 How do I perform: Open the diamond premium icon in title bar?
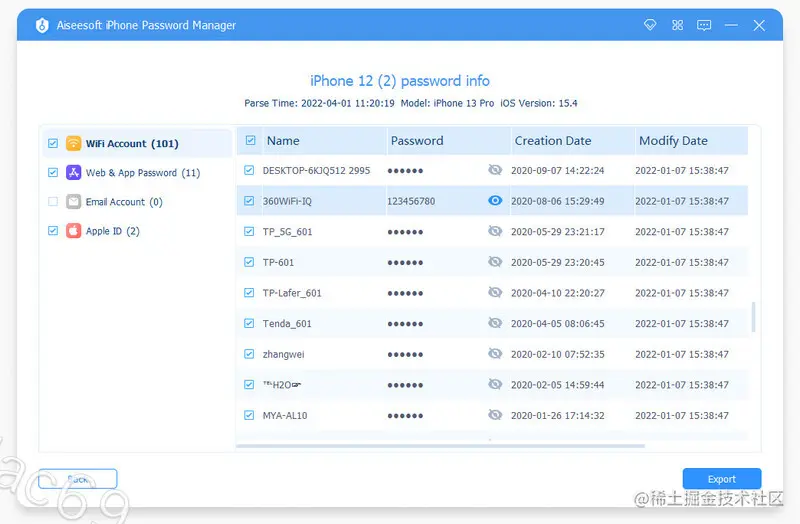click(649, 25)
